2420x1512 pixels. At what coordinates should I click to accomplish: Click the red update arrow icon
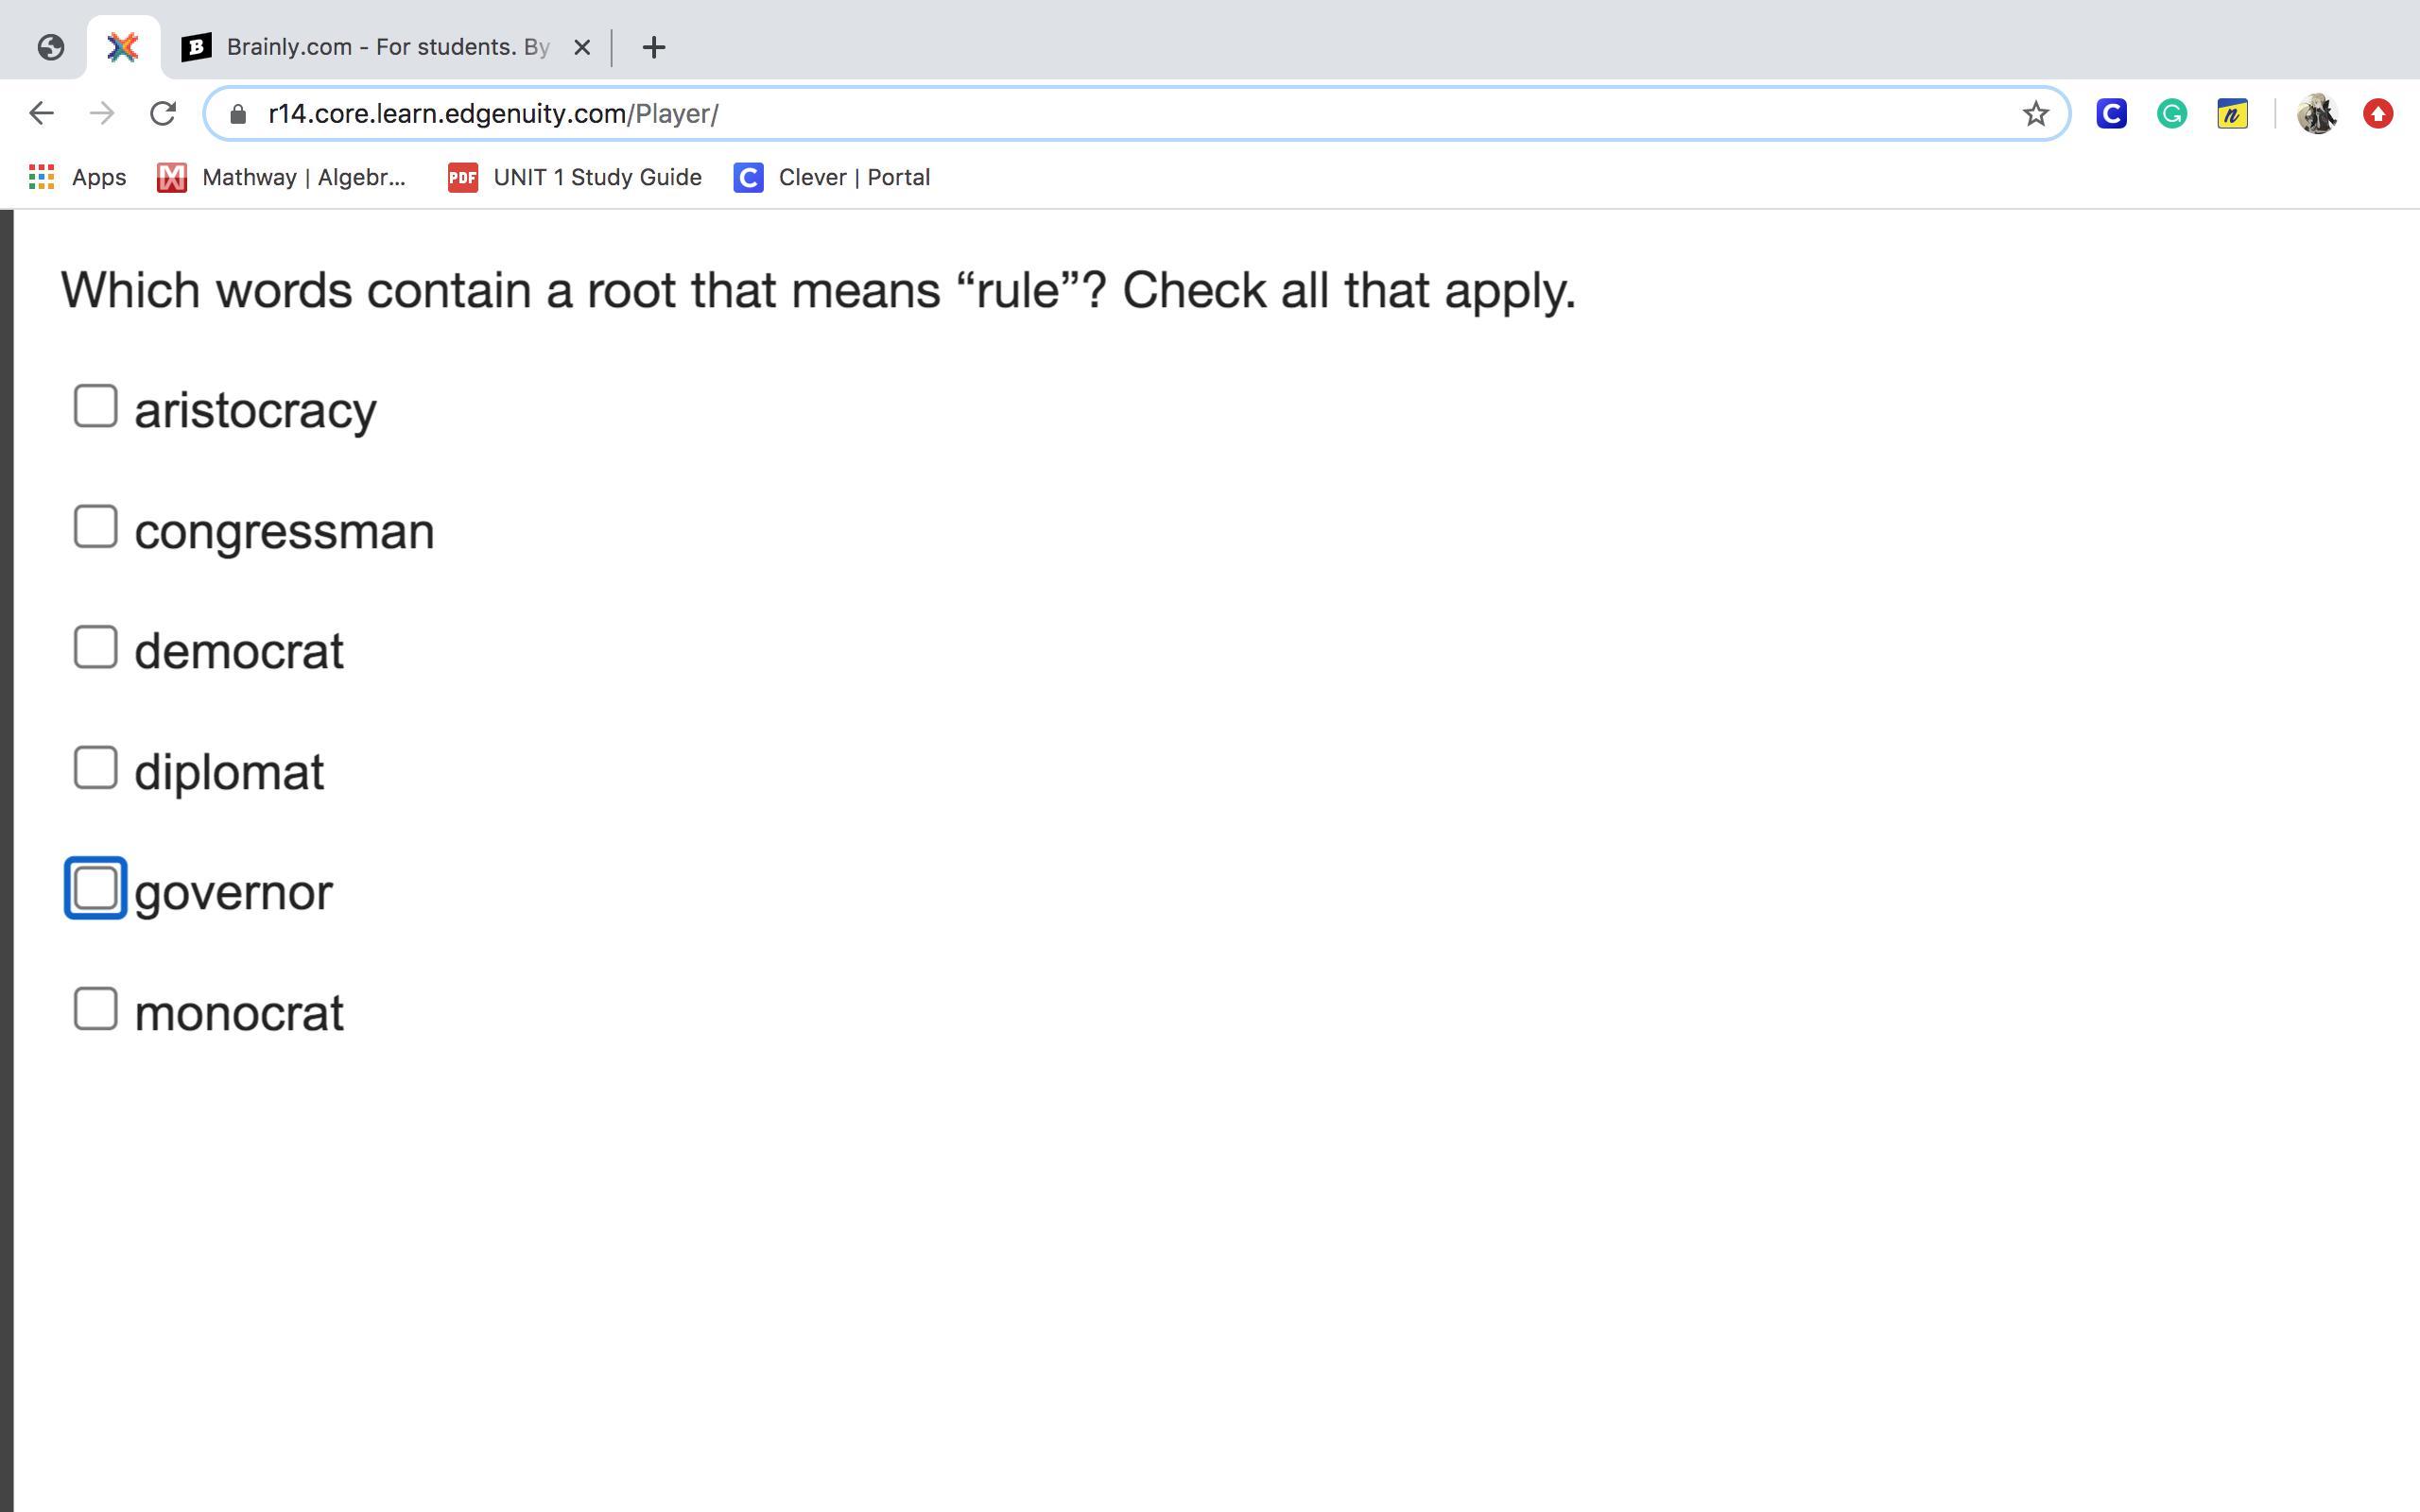pos(2377,114)
